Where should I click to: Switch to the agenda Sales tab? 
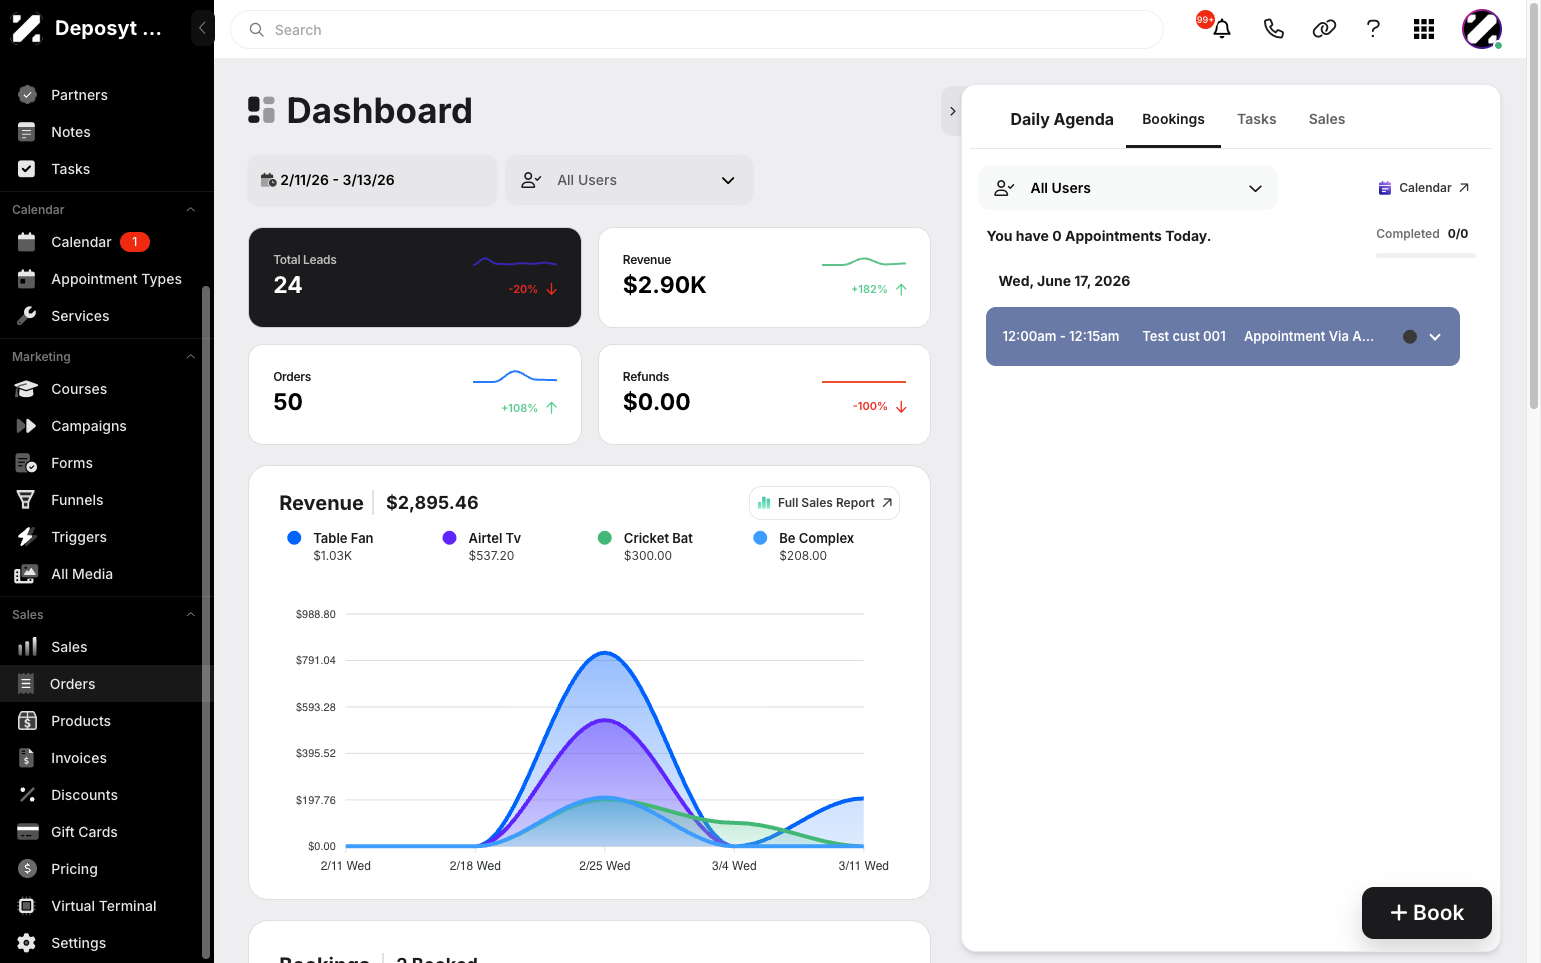click(1326, 119)
